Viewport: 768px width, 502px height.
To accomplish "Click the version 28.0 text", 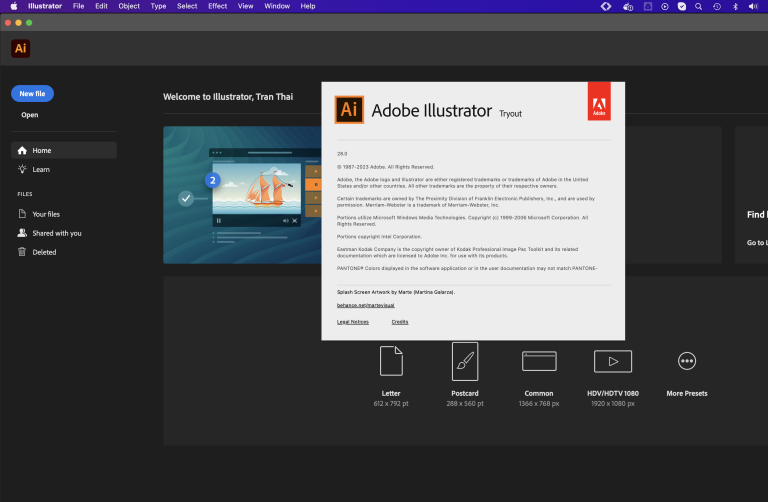I will click(x=342, y=154).
